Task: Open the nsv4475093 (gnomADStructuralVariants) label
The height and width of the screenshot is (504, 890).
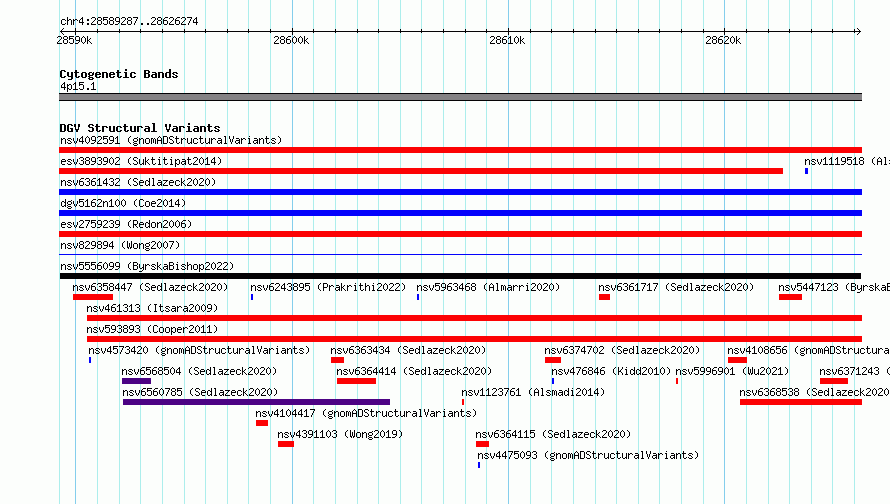Action: [x=588, y=455]
